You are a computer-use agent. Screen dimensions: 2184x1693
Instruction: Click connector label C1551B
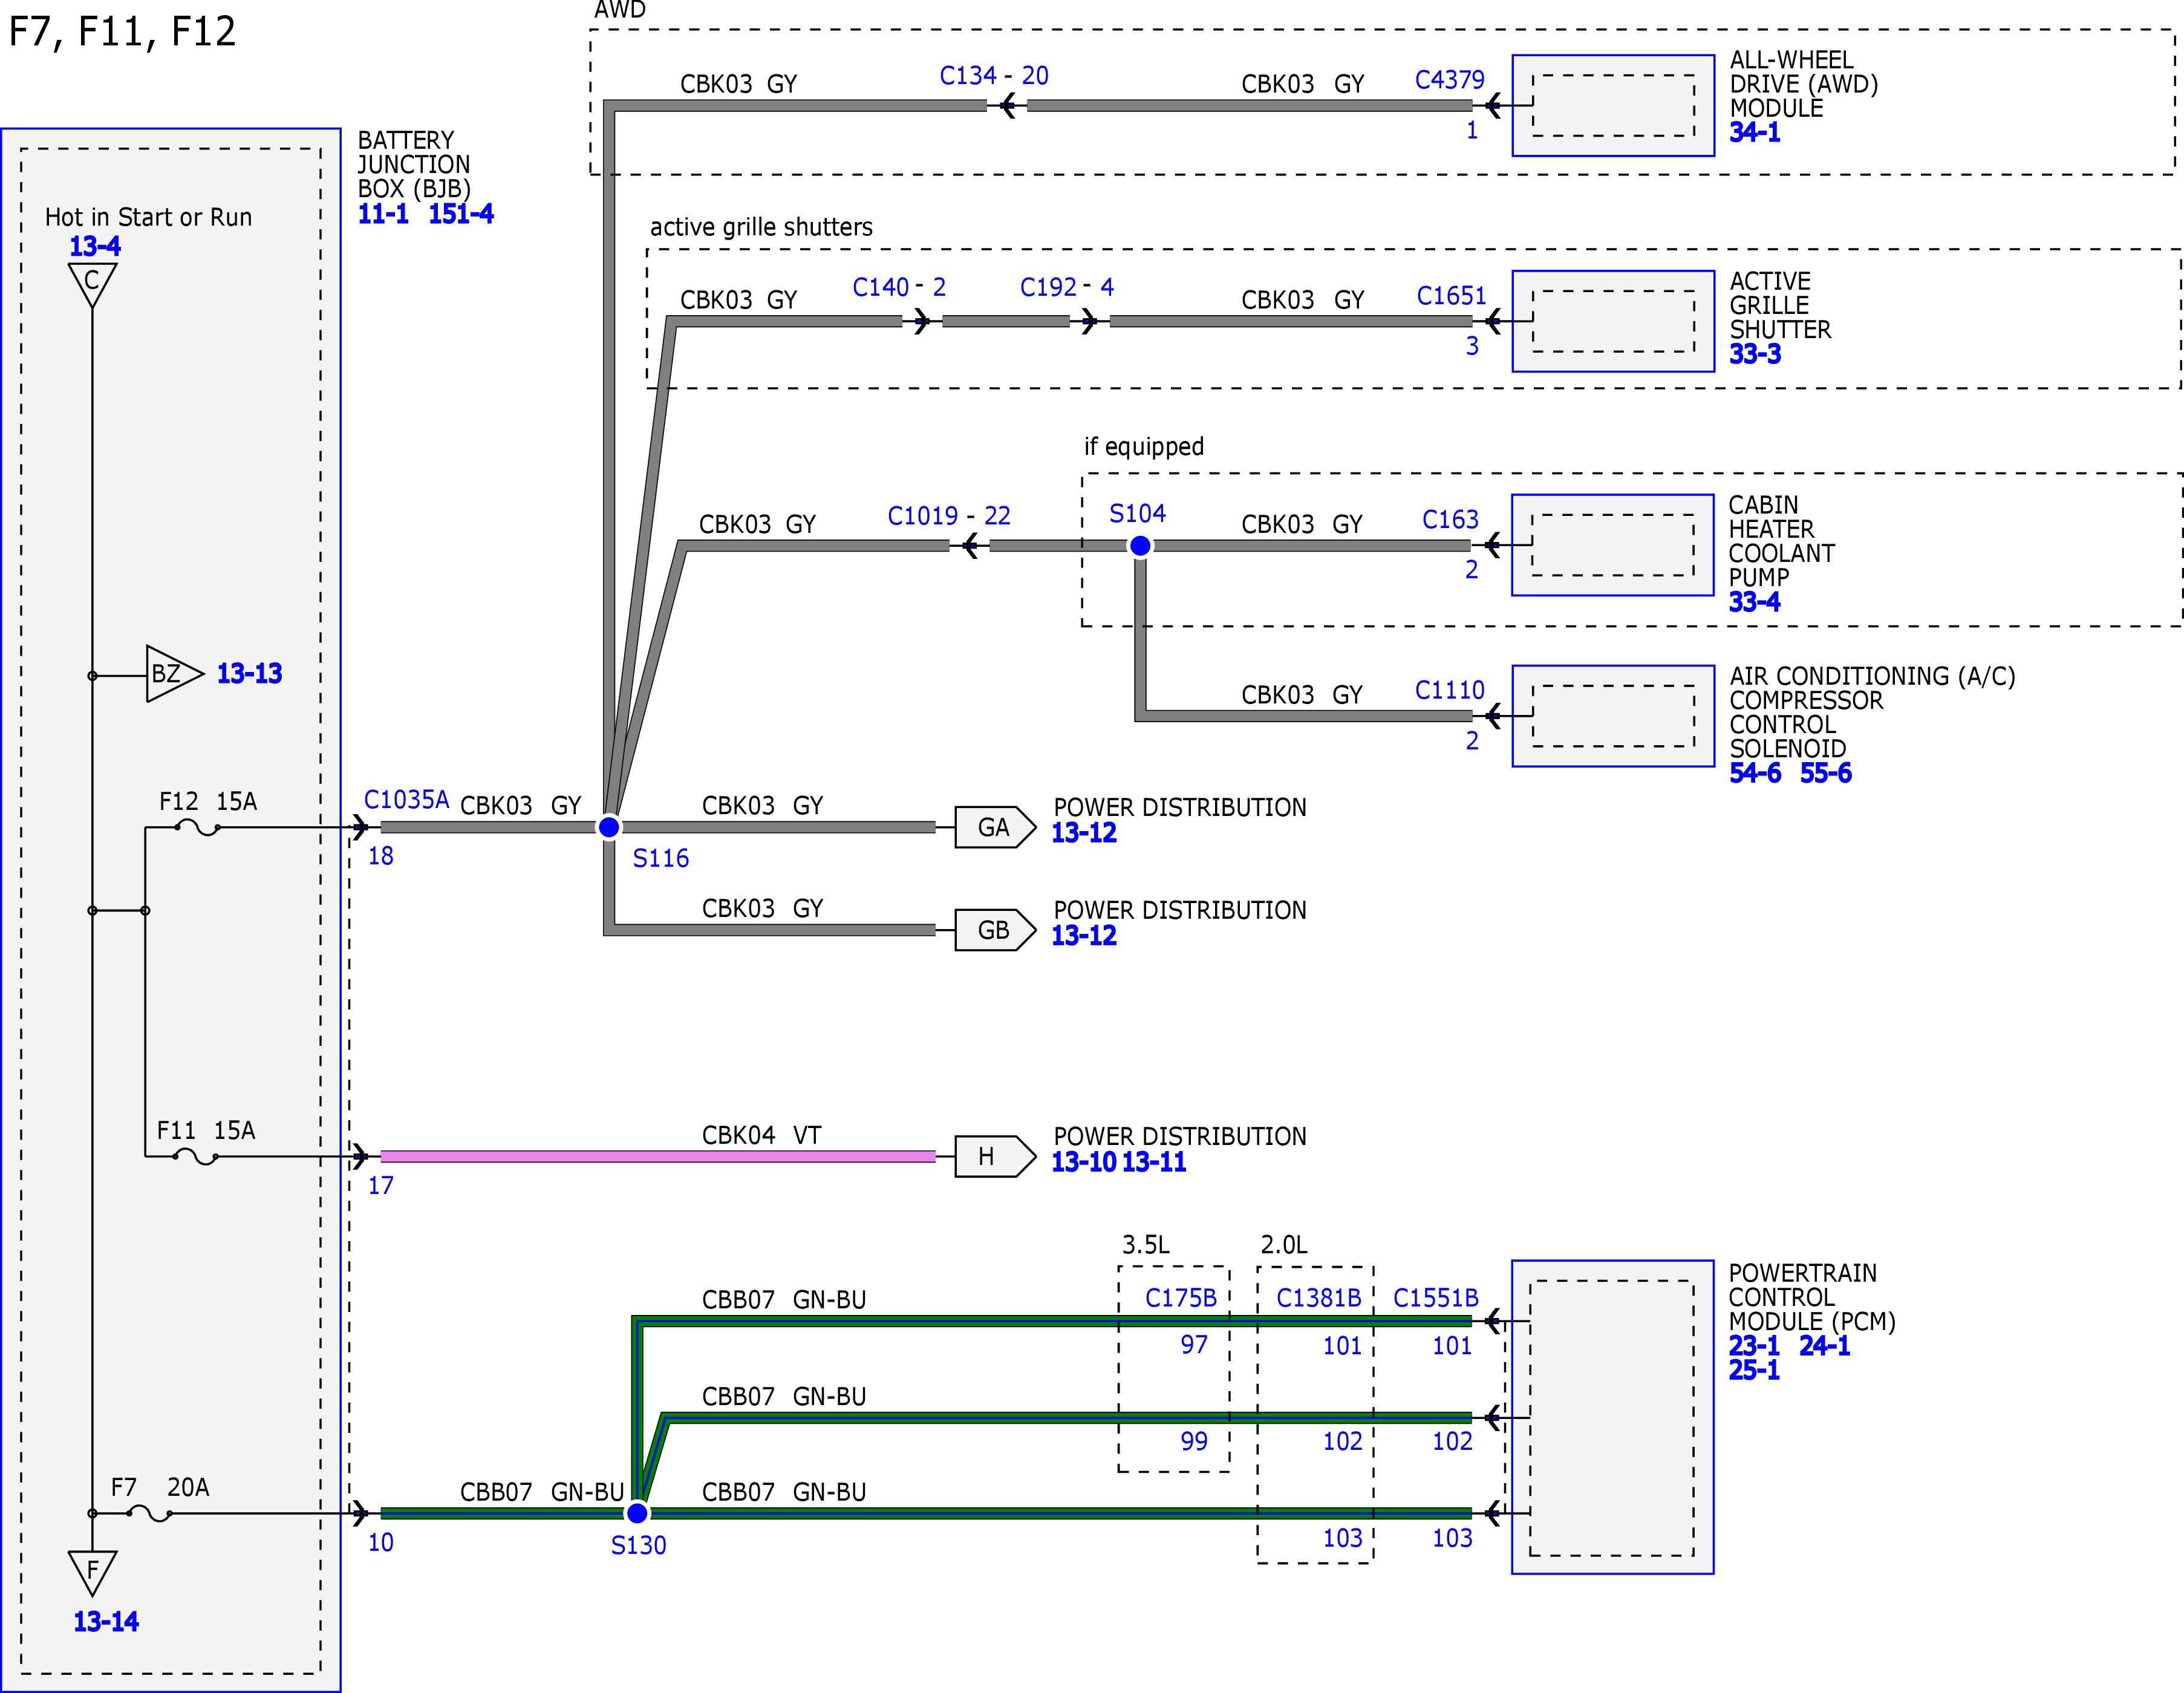click(x=1436, y=1298)
